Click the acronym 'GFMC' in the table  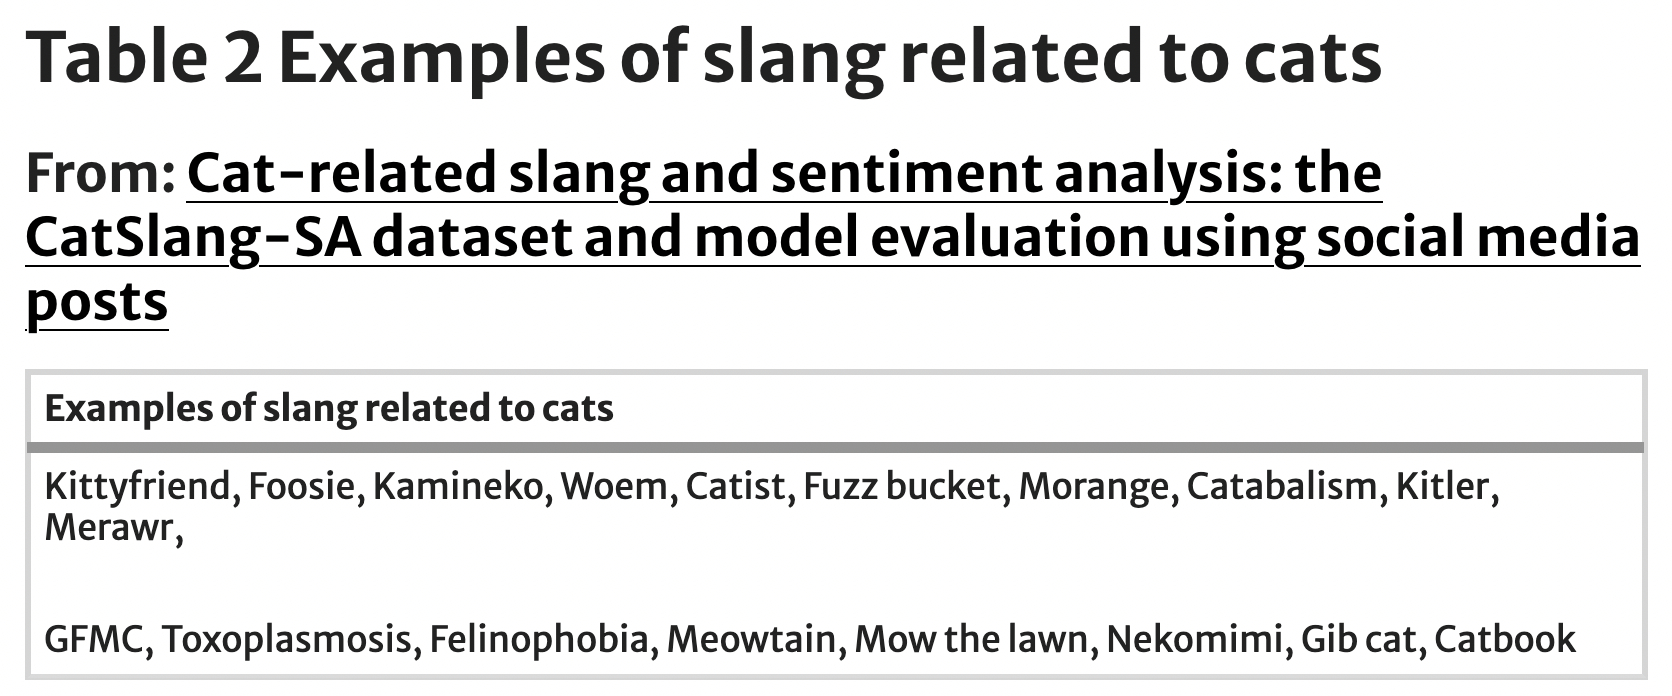point(93,639)
